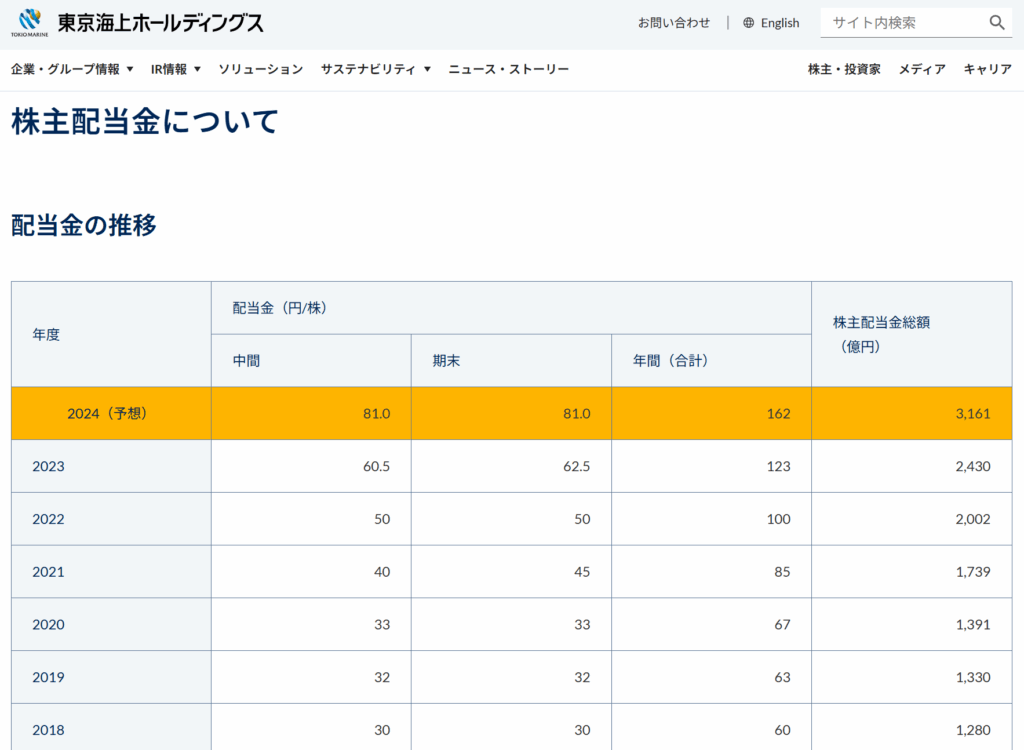Go to メディア page
The width and height of the screenshot is (1024, 750).
(922, 69)
